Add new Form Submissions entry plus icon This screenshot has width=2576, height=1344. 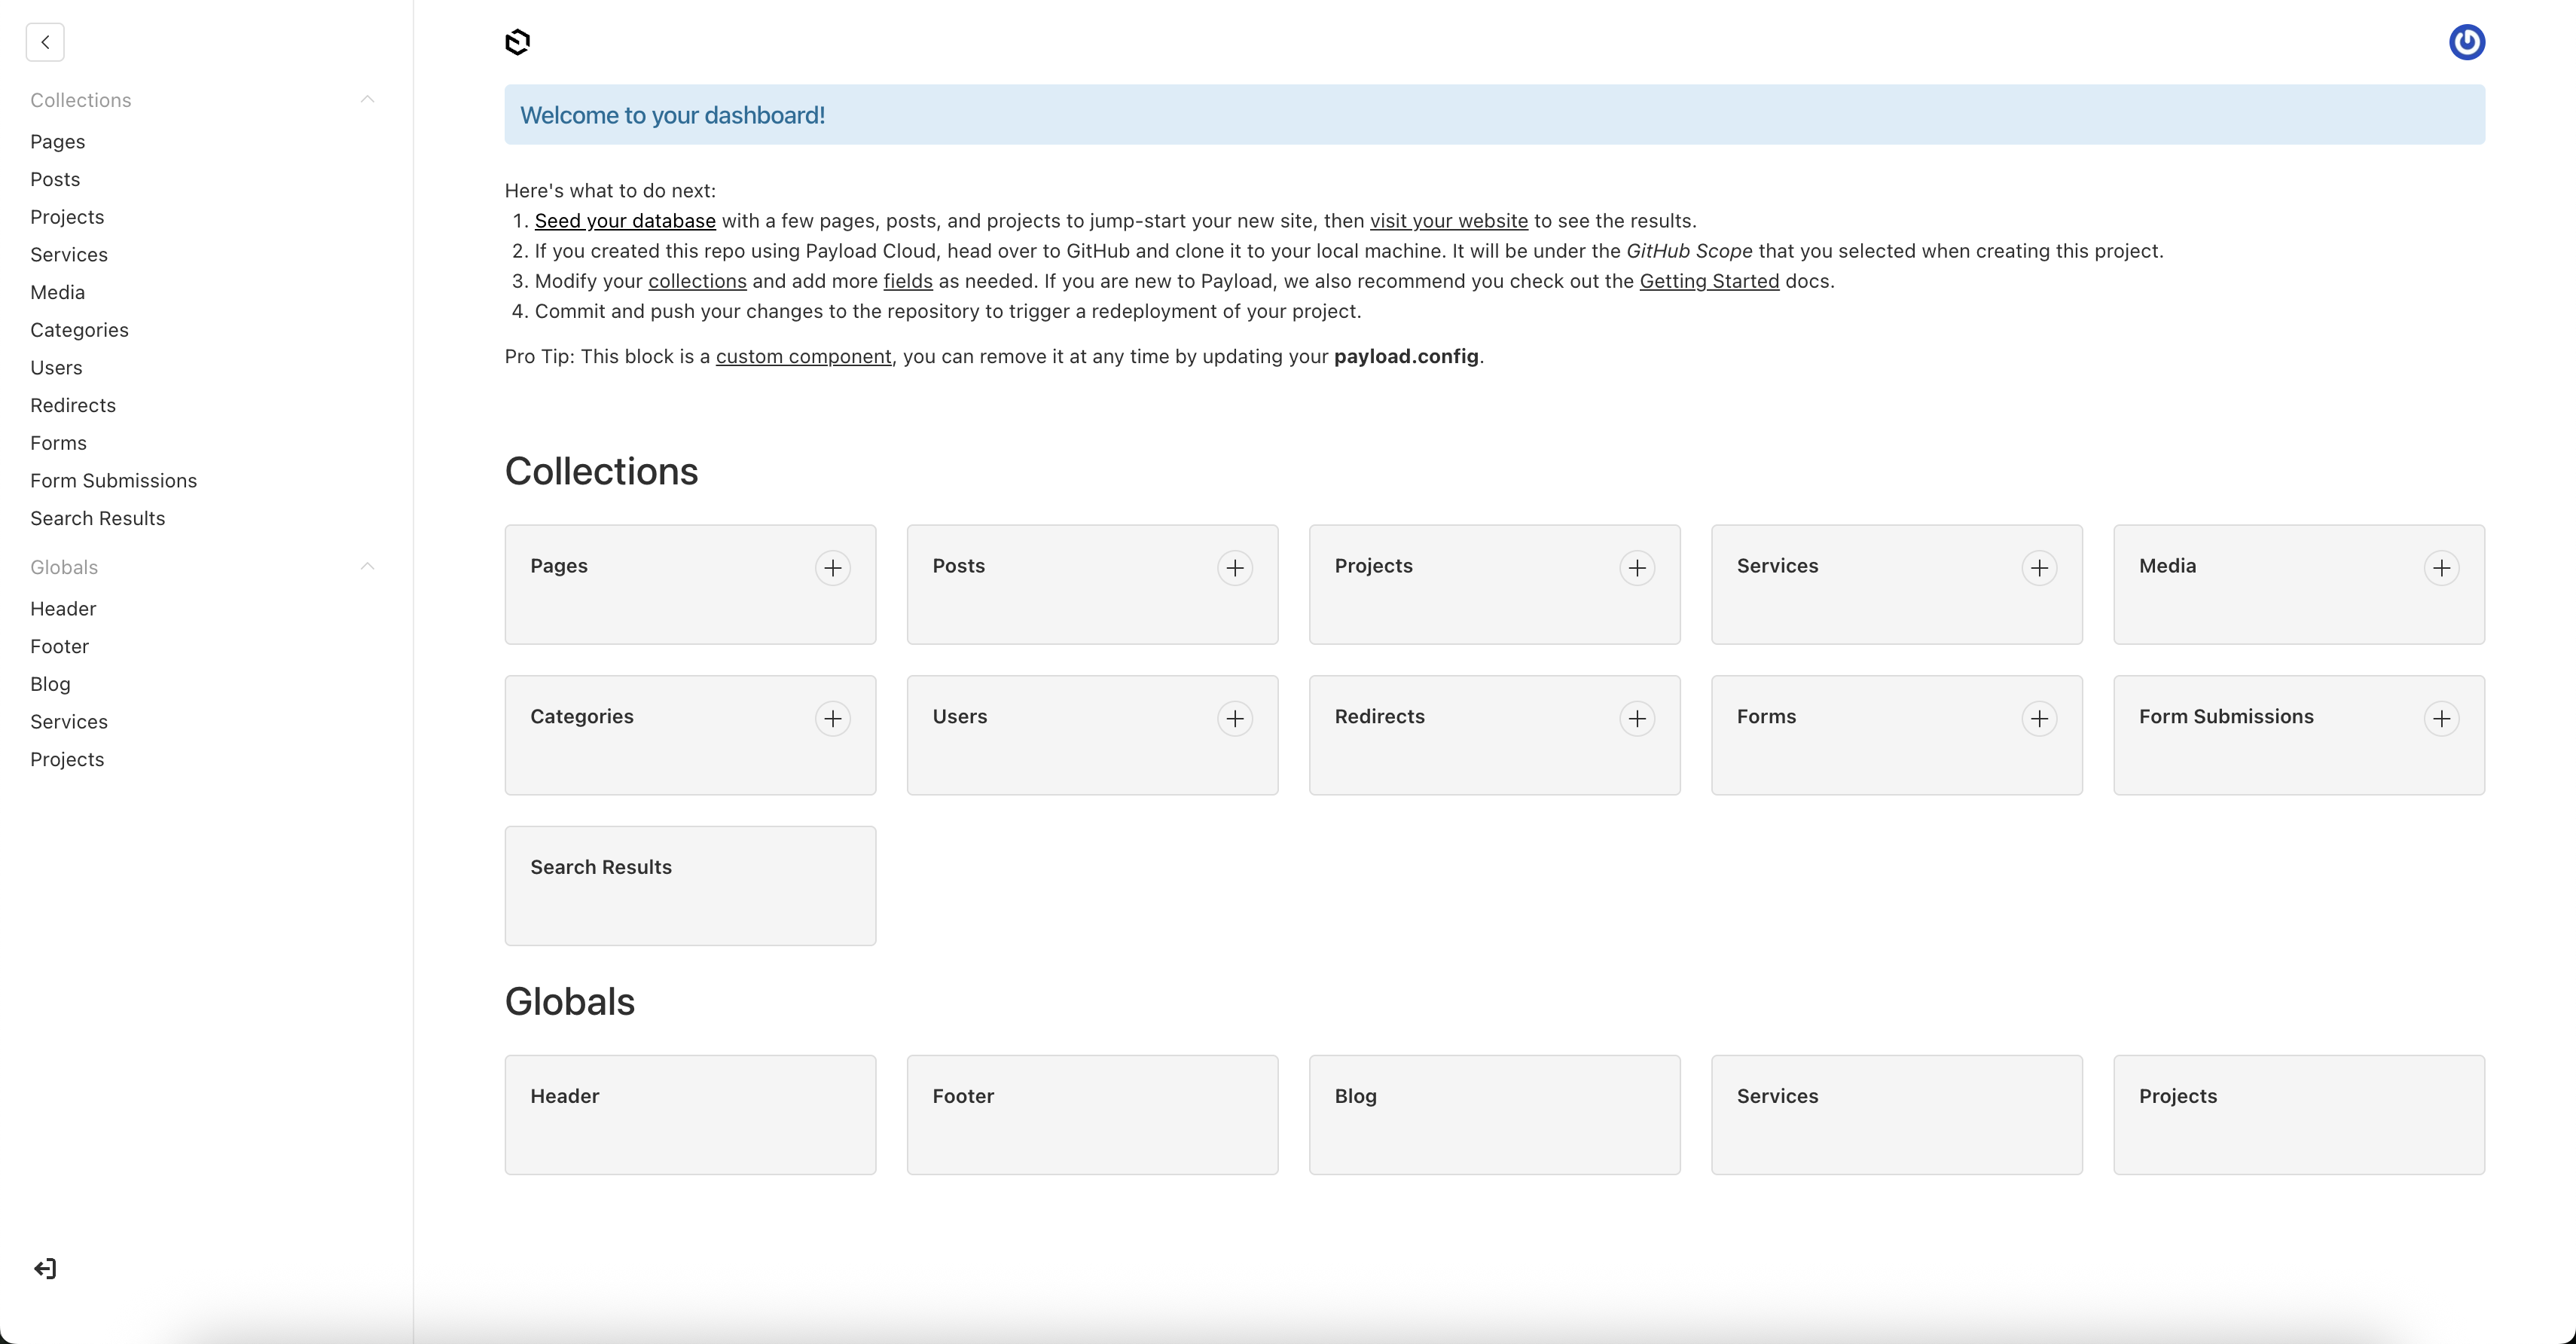[2441, 718]
